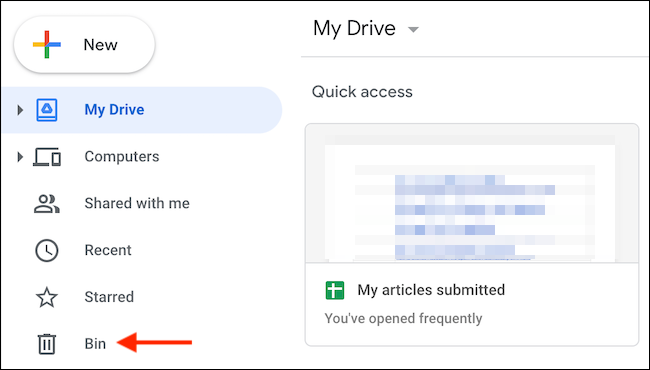Open the My articles submitted spreadsheet preview
Viewport: 650px width, 370px height.
pos(472,193)
